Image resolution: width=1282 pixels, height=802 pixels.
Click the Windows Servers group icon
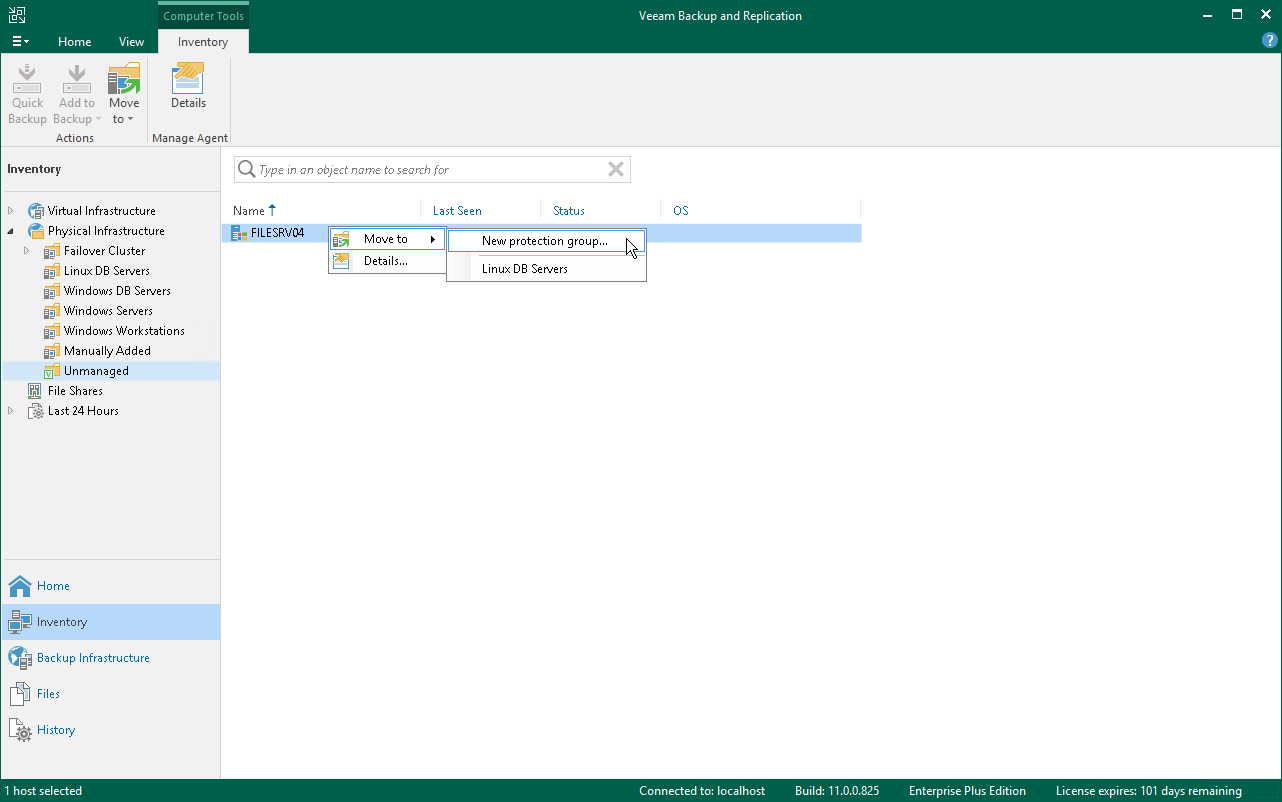(x=52, y=311)
